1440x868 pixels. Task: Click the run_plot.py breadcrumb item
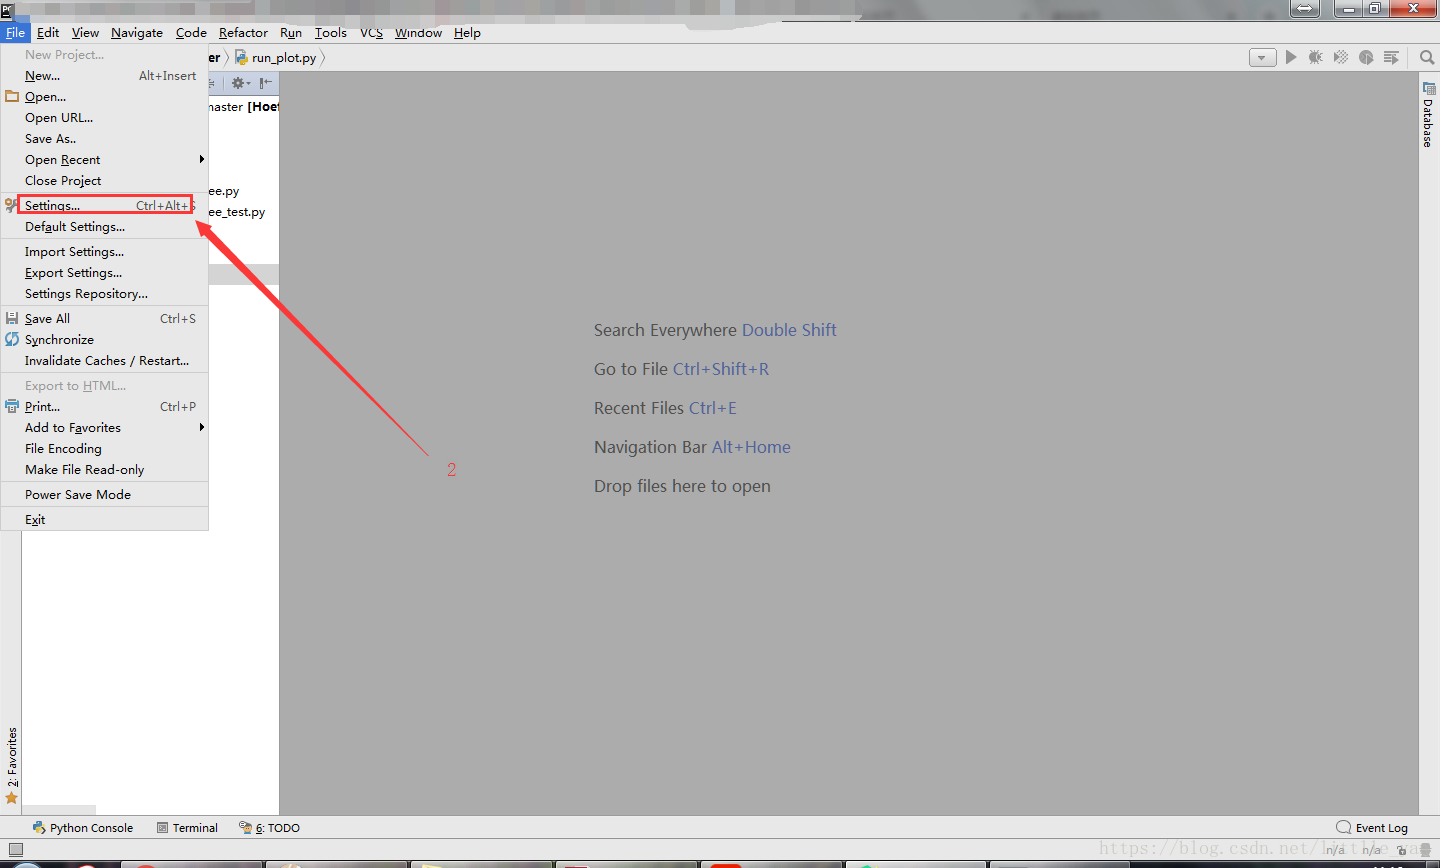point(283,57)
